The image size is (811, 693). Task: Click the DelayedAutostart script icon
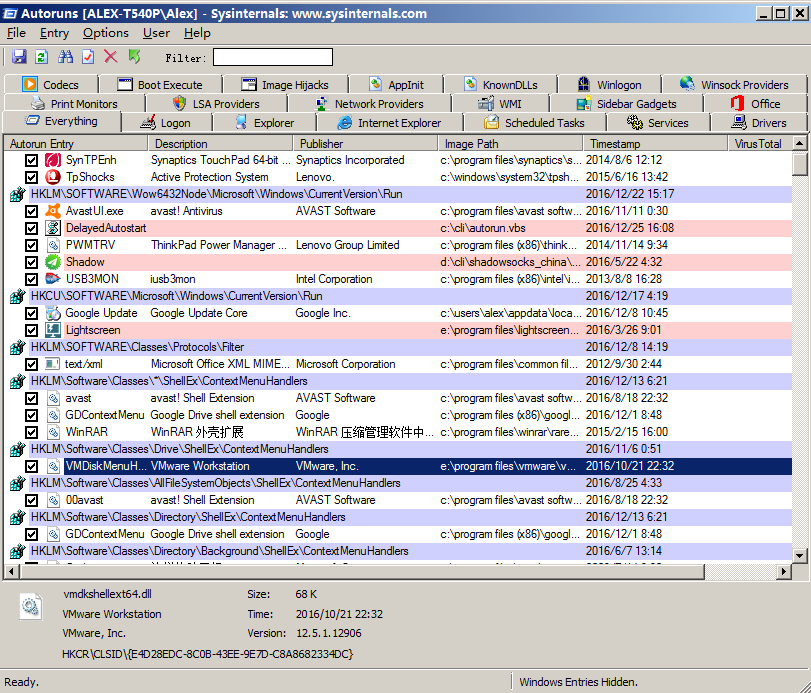(52, 228)
